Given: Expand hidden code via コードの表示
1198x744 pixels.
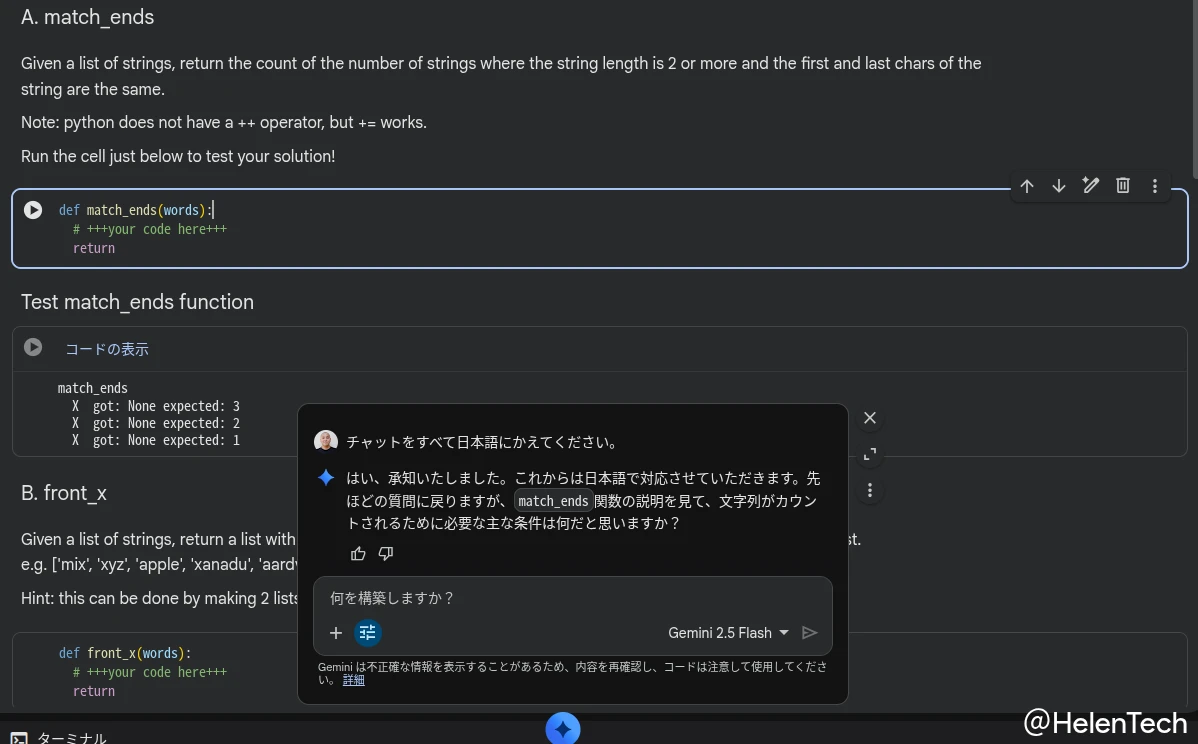Looking at the screenshot, I should click(106, 348).
